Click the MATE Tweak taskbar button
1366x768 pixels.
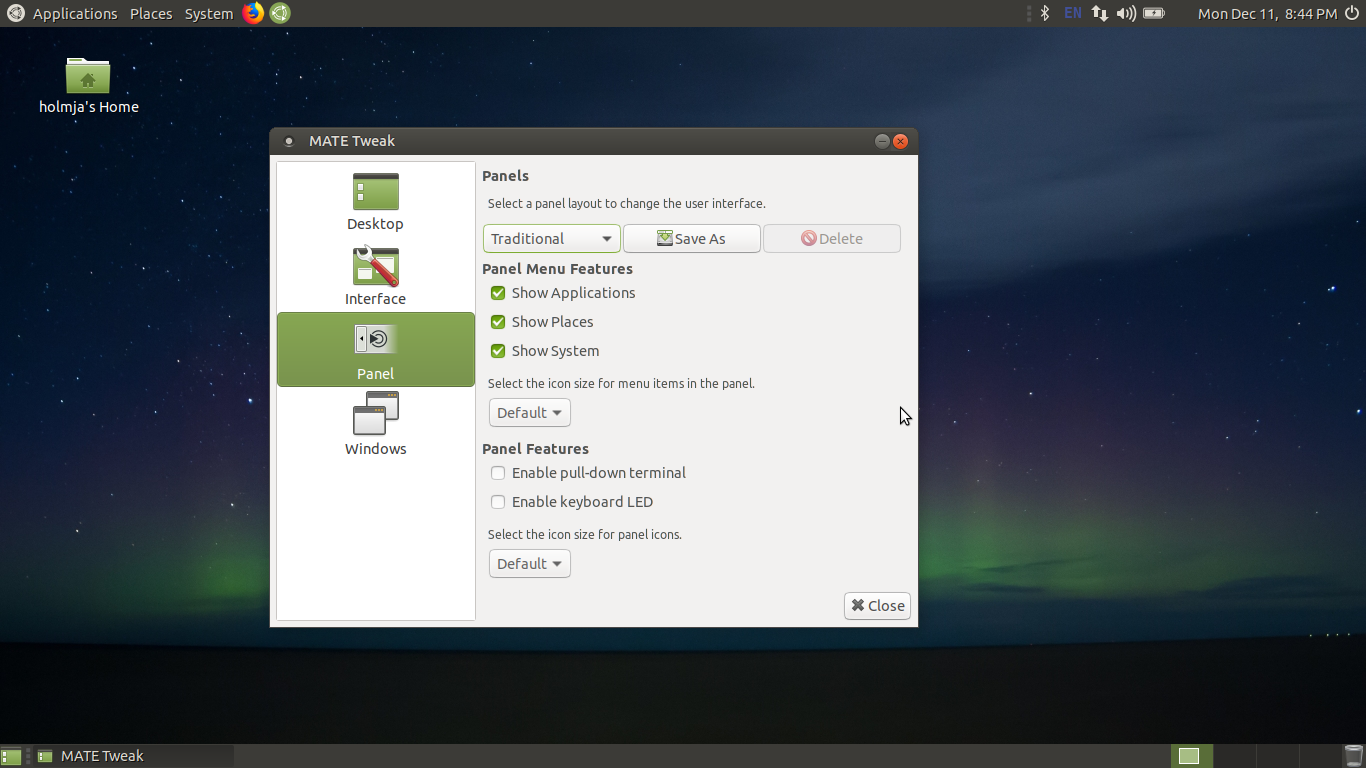point(133,756)
